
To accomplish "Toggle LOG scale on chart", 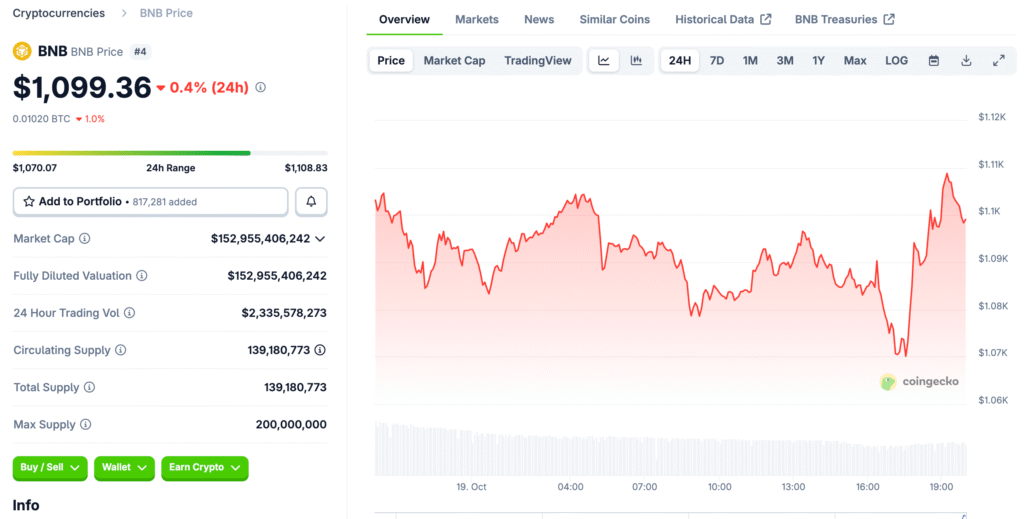I will point(896,61).
